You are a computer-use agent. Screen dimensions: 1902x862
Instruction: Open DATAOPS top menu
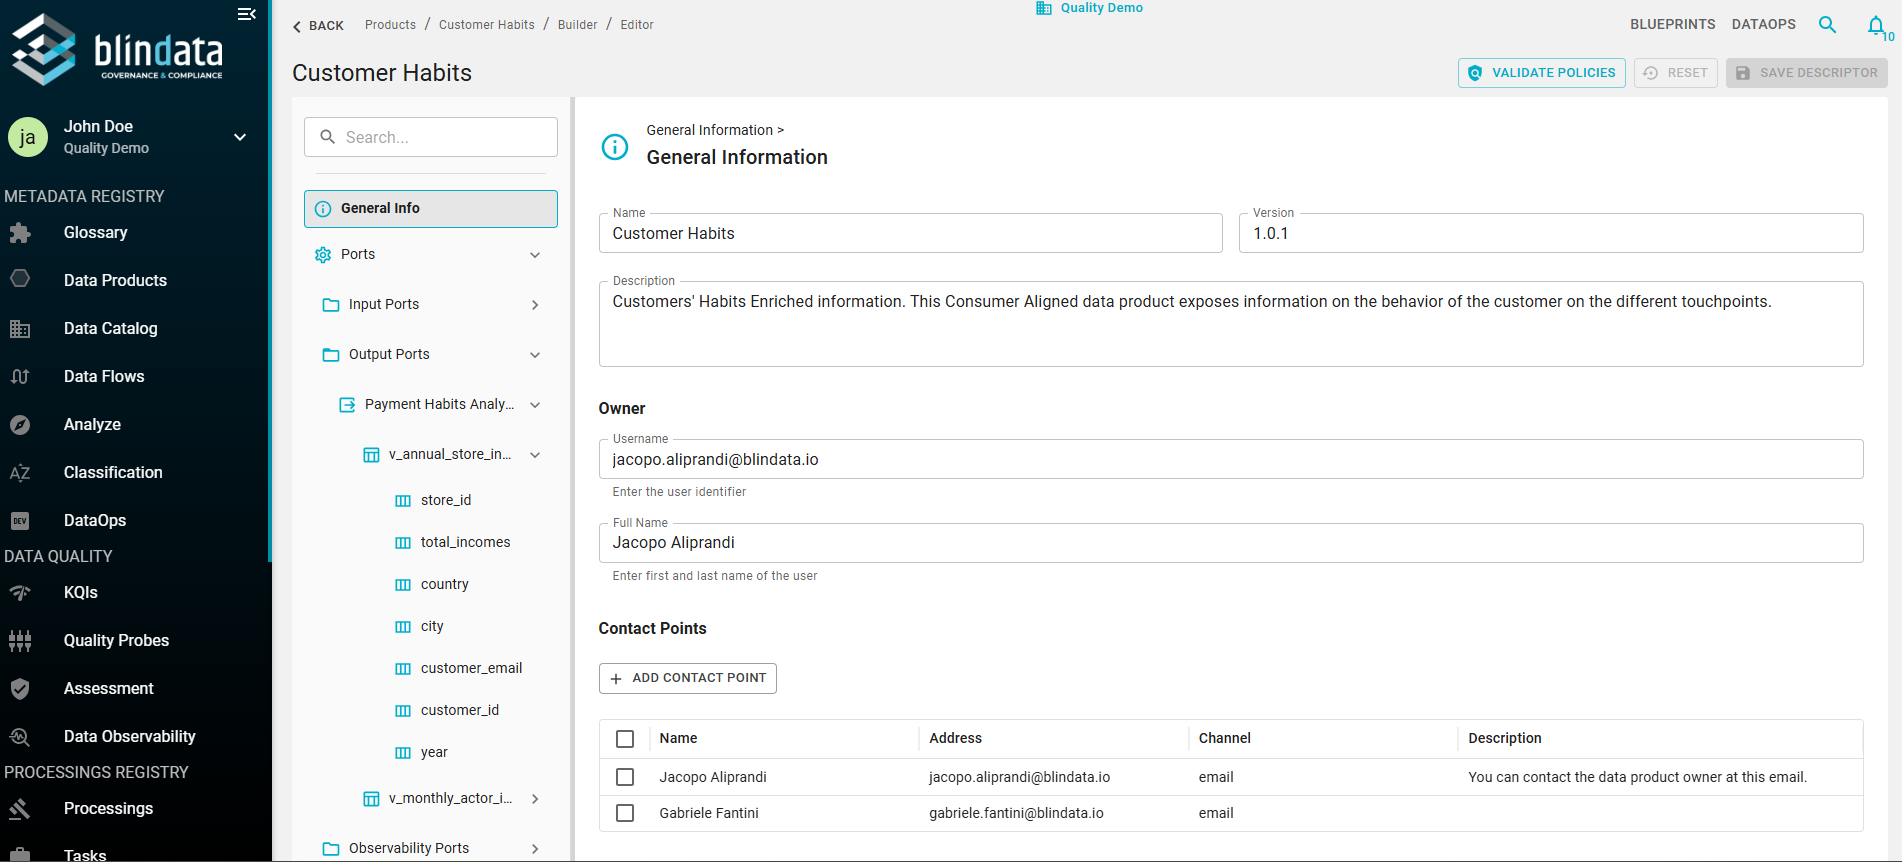(1764, 24)
